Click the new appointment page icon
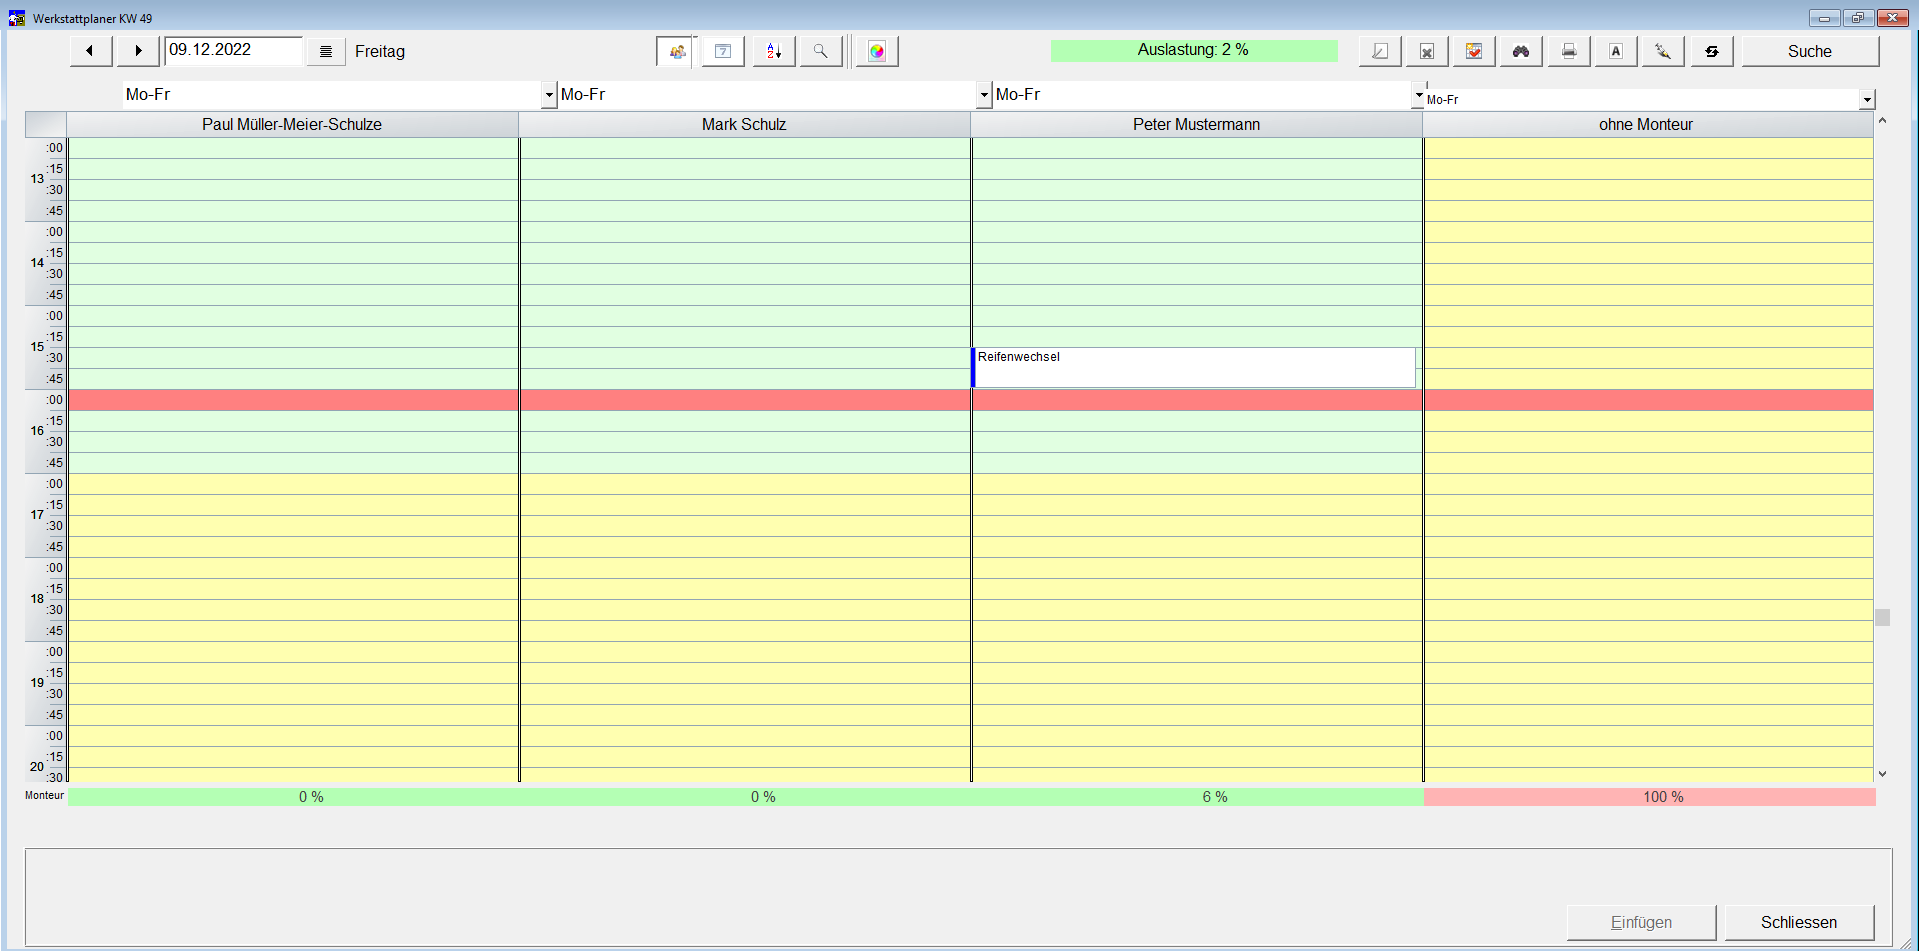The width and height of the screenshot is (1919, 951). (x=1380, y=51)
